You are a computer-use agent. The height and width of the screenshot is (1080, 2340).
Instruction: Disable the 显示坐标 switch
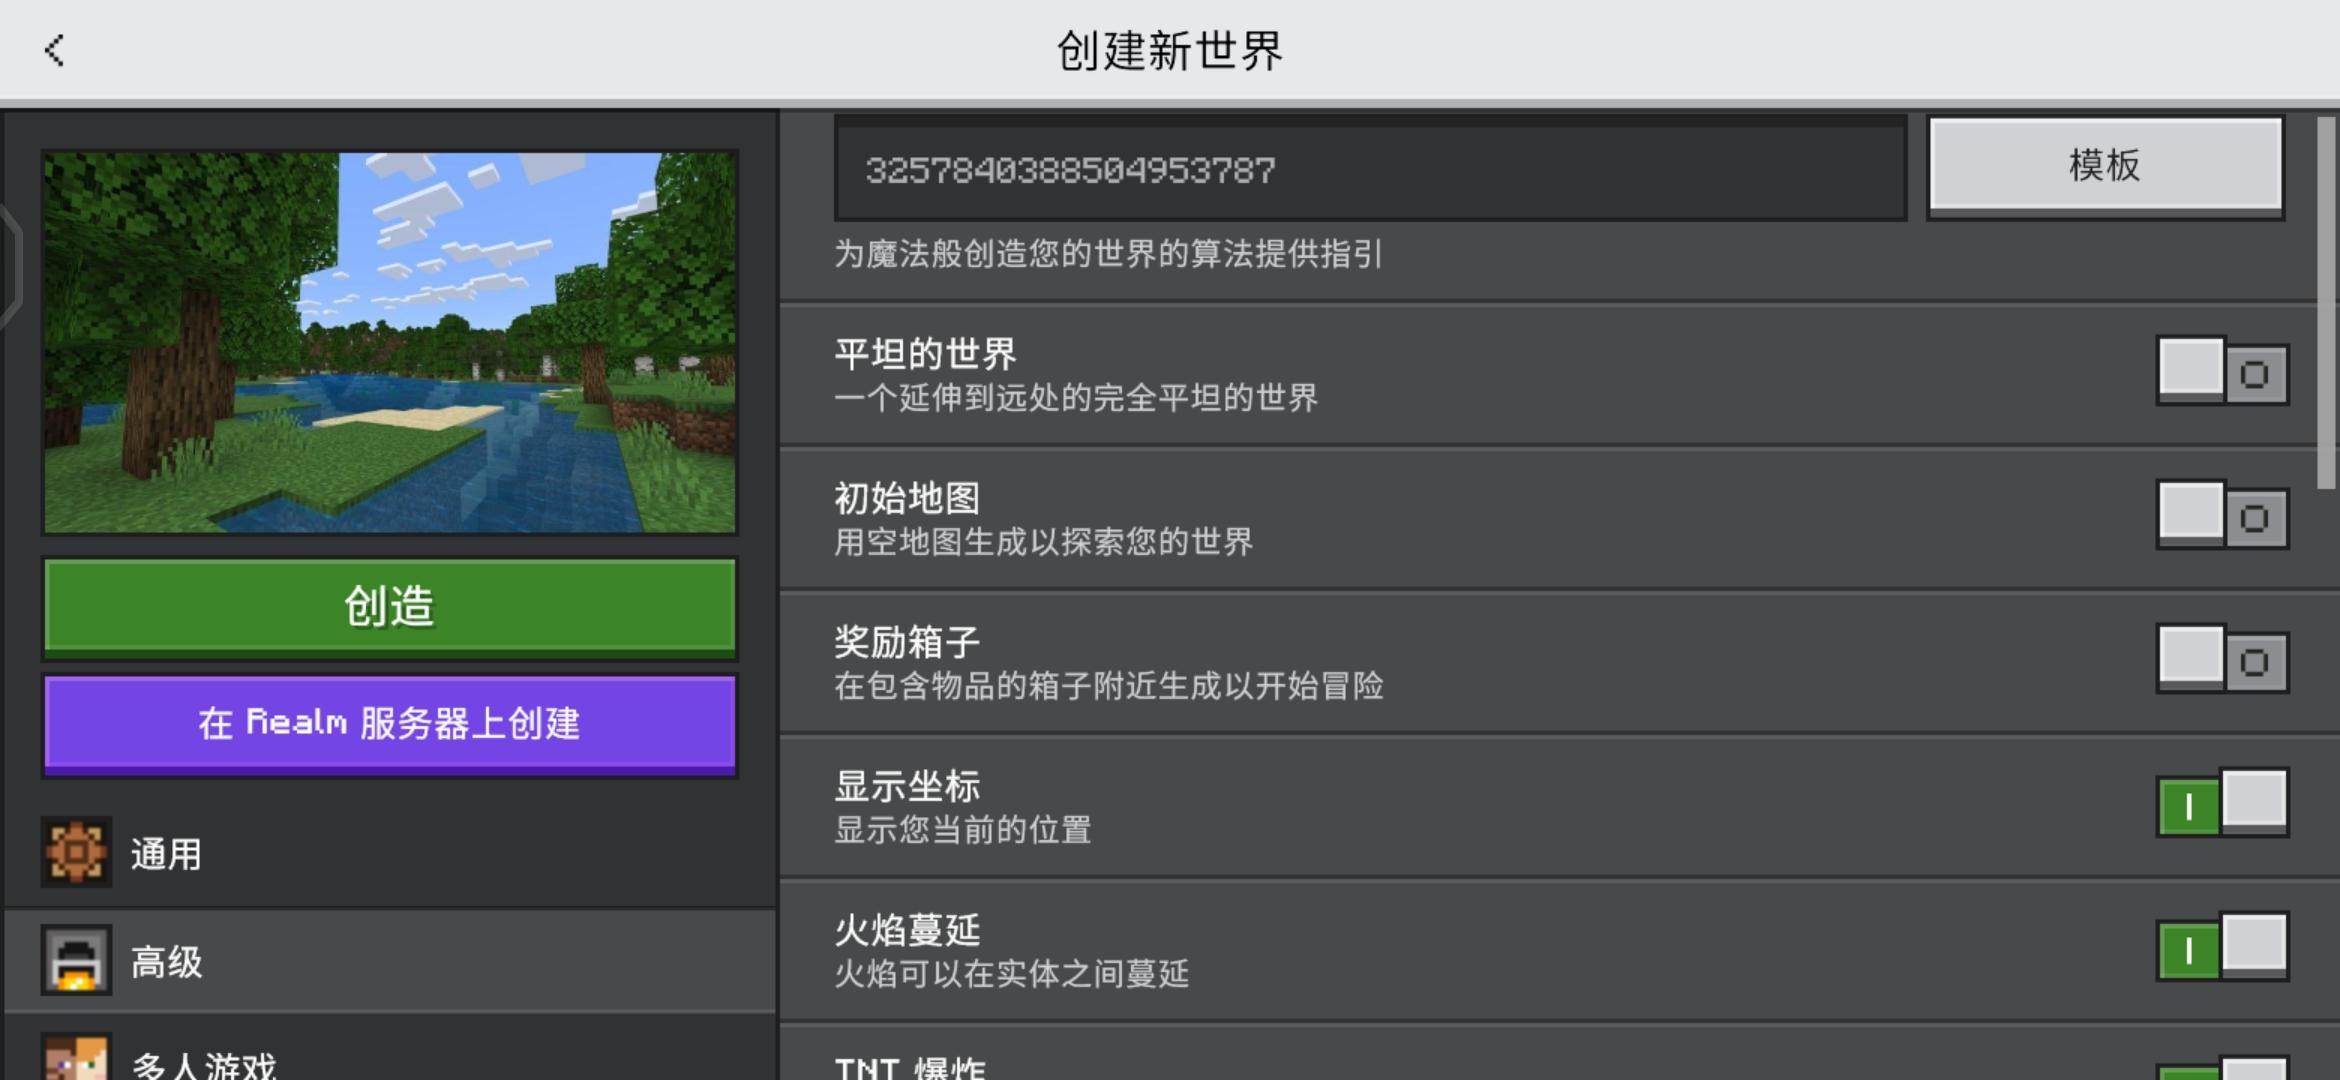pyautogui.click(x=2222, y=803)
